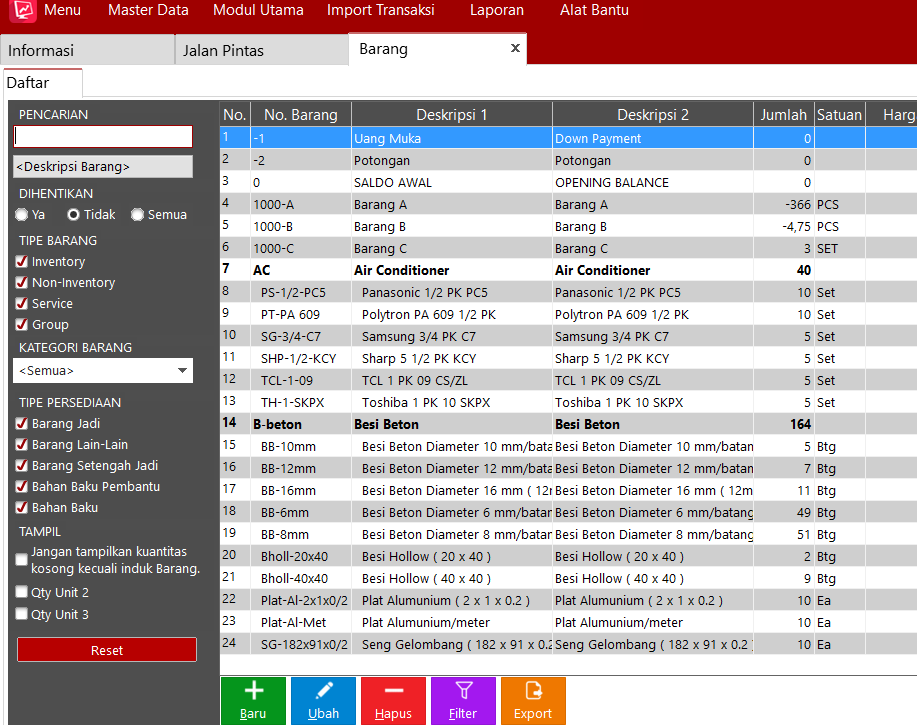Click the application logo icon

coord(23,10)
